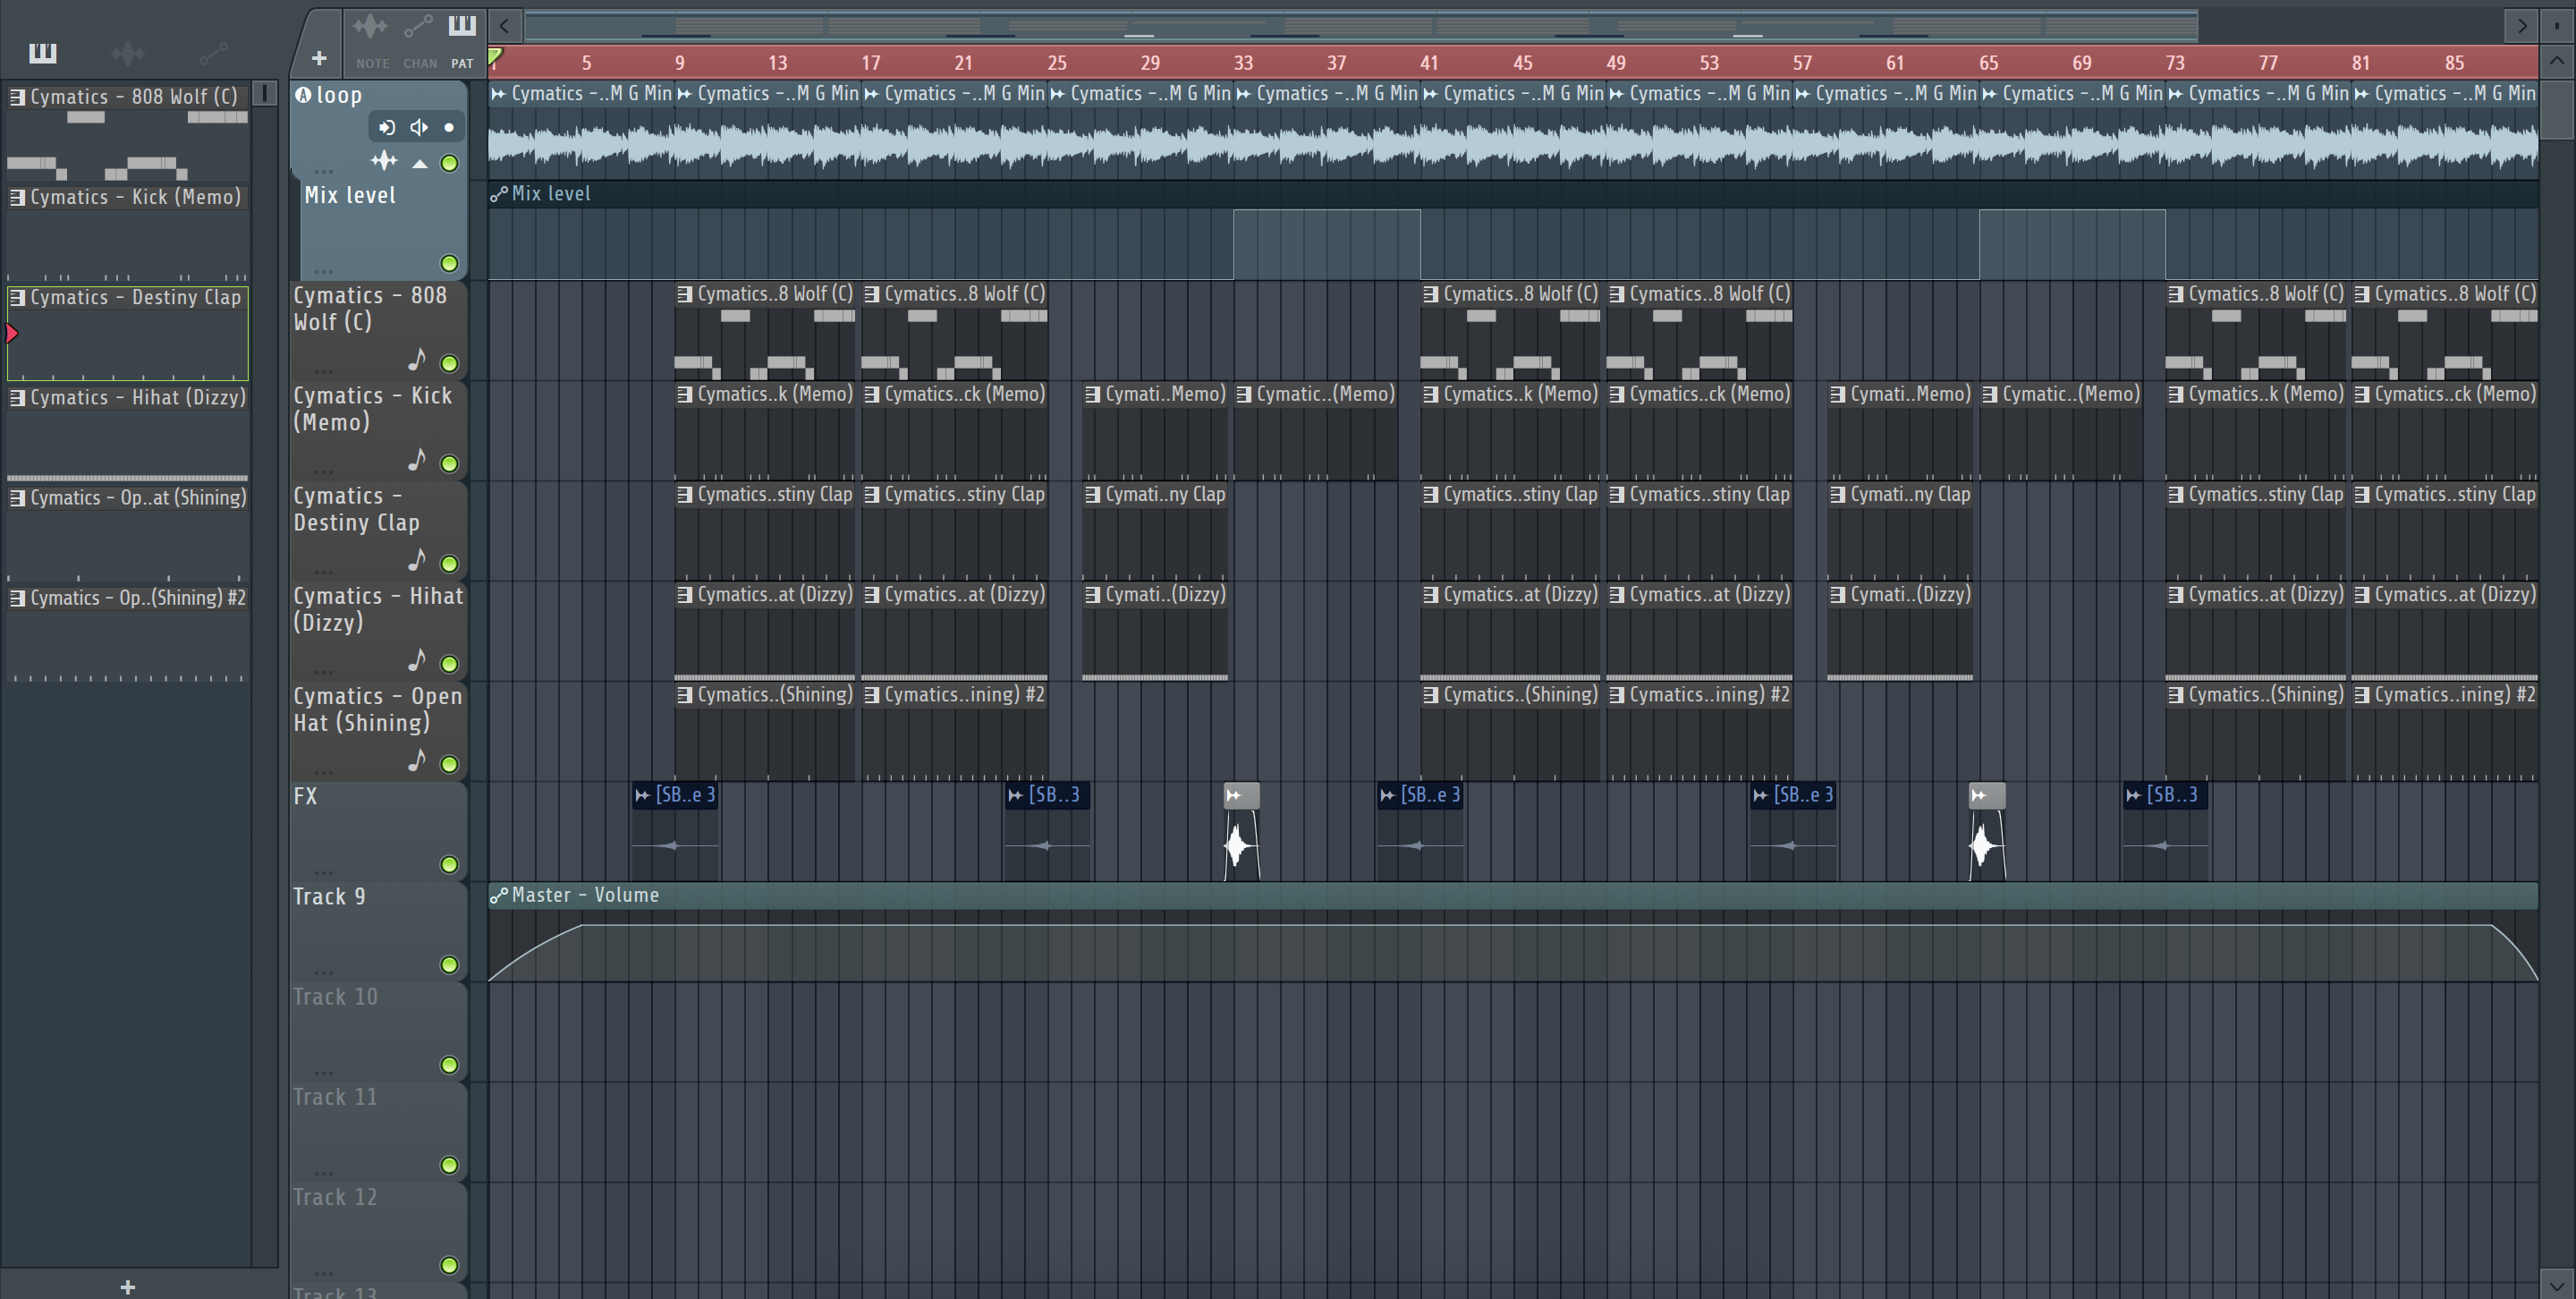
Task: Click the loop track audio waveform icon
Action: [x=384, y=161]
